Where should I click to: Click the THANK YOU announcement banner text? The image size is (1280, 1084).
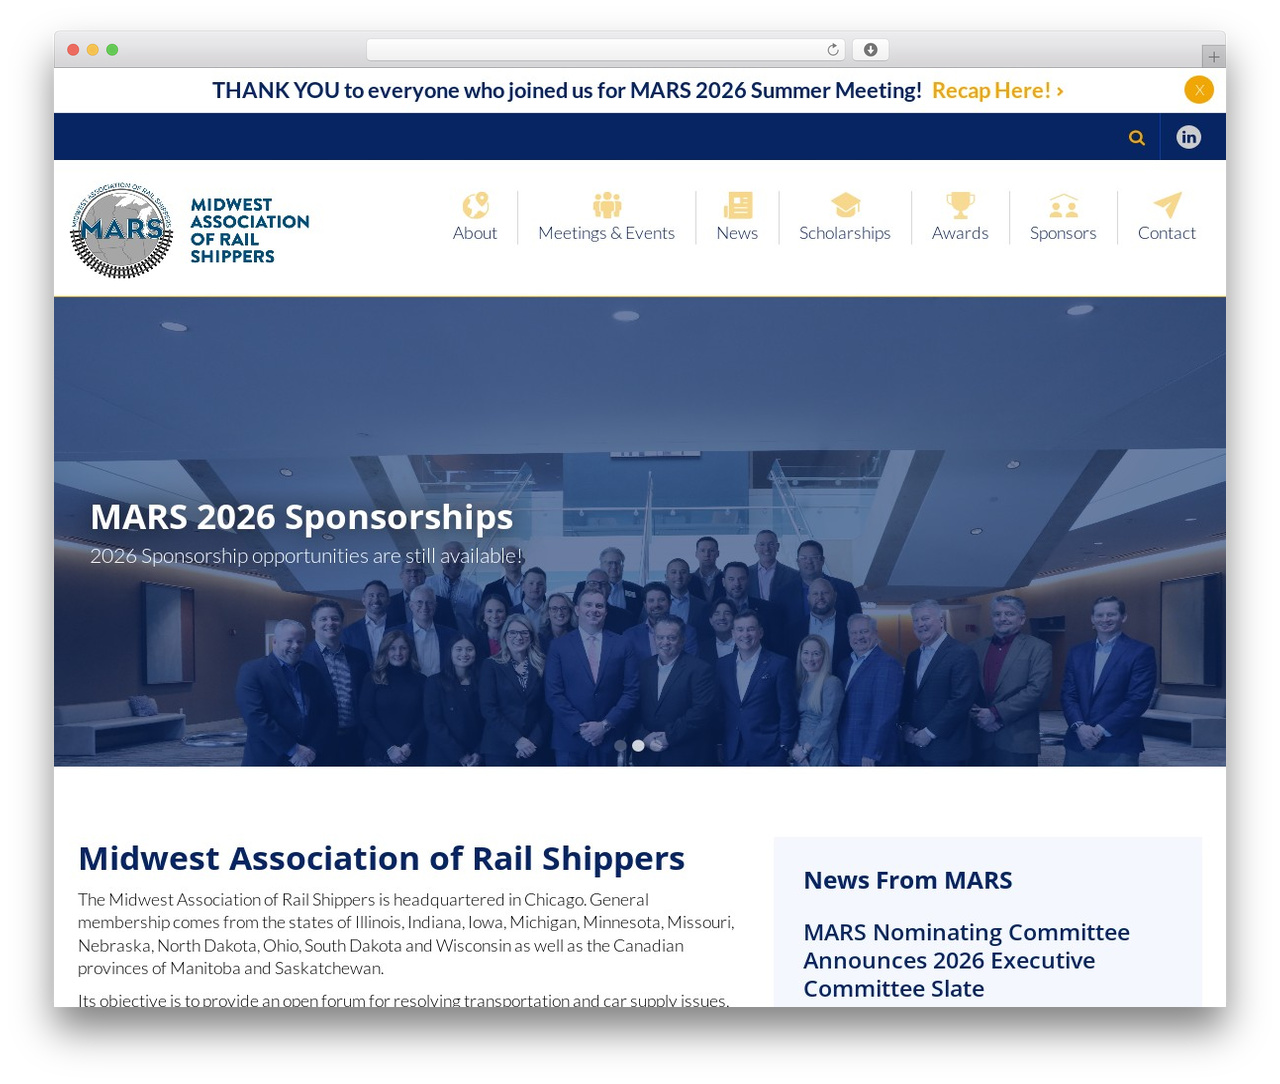[567, 90]
